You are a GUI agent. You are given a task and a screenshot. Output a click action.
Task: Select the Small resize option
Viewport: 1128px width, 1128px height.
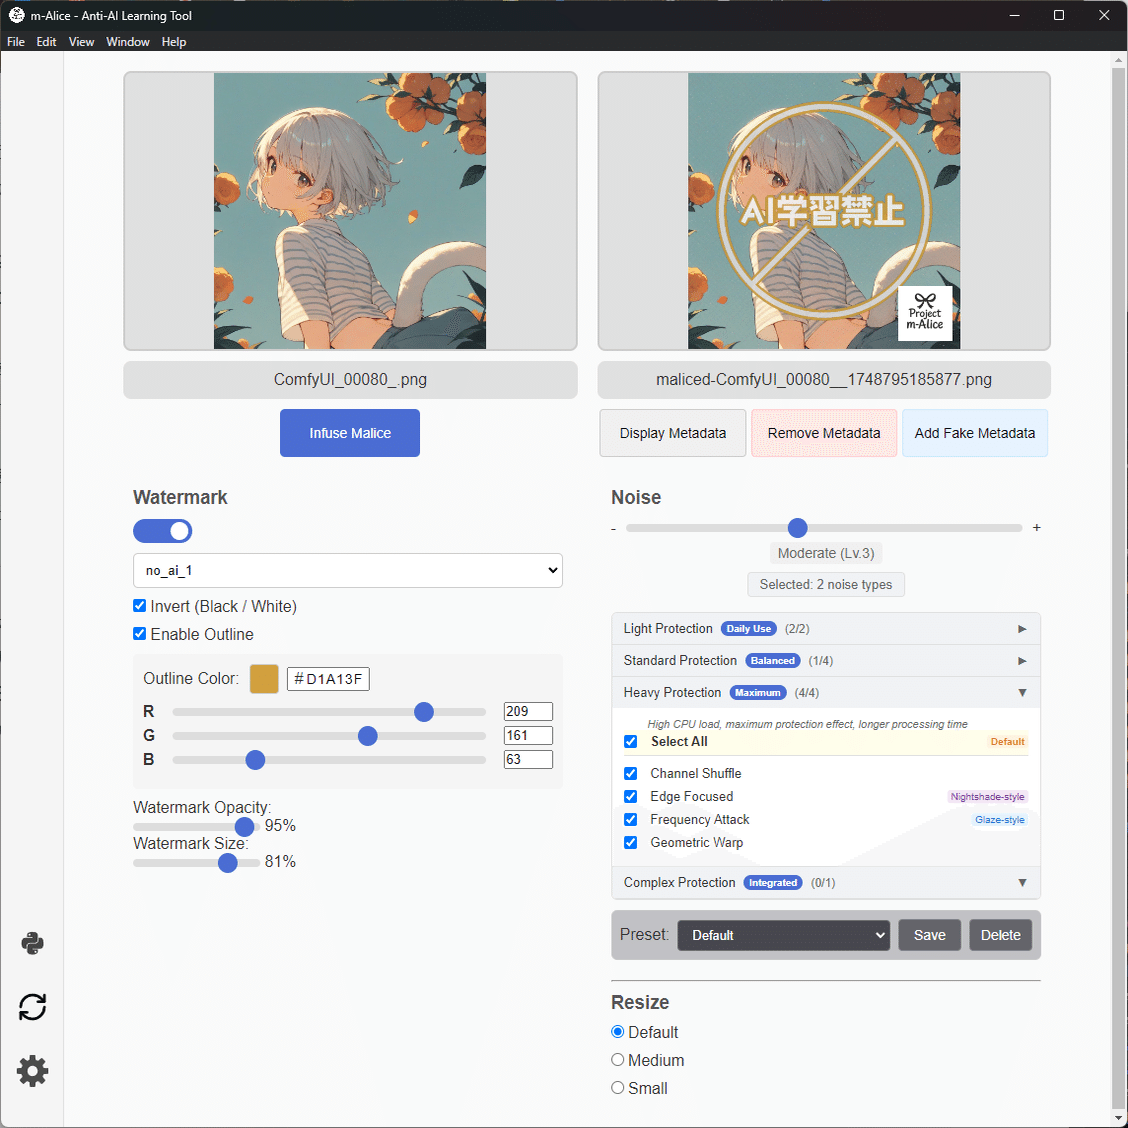(617, 1088)
